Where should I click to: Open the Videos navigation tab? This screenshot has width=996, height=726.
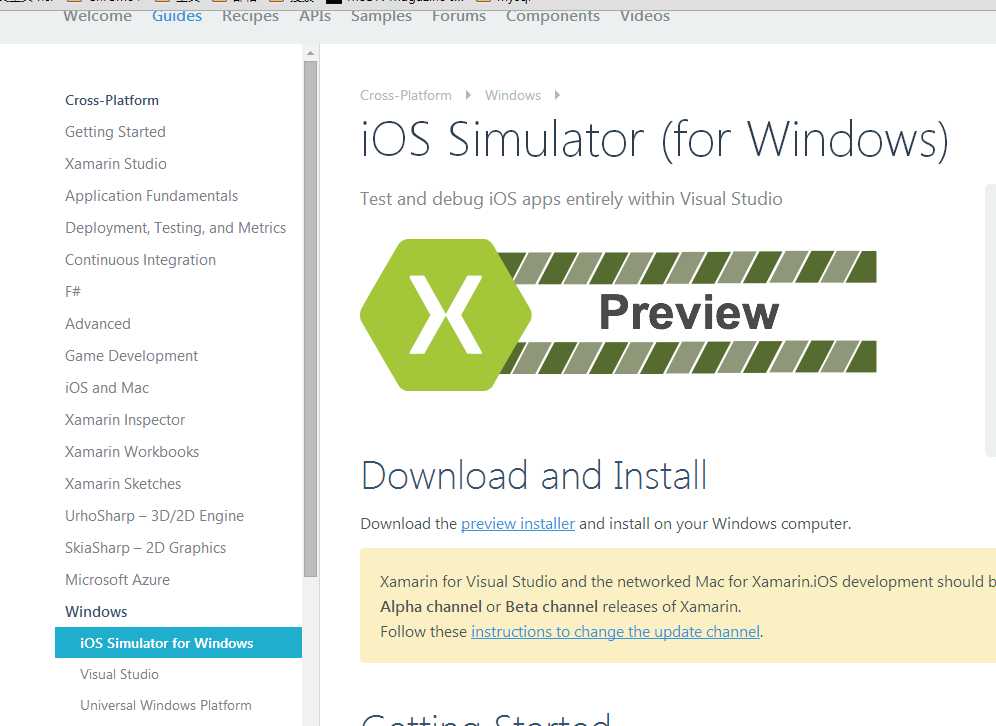click(x=645, y=16)
